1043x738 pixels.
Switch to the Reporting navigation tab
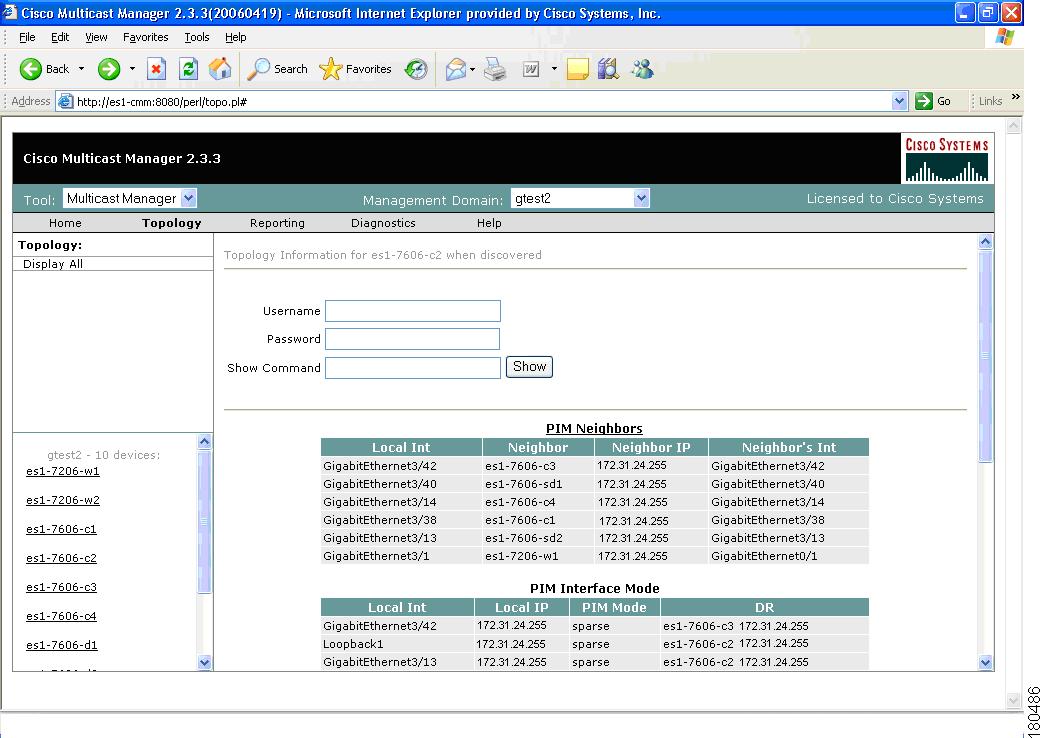pos(277,223)
